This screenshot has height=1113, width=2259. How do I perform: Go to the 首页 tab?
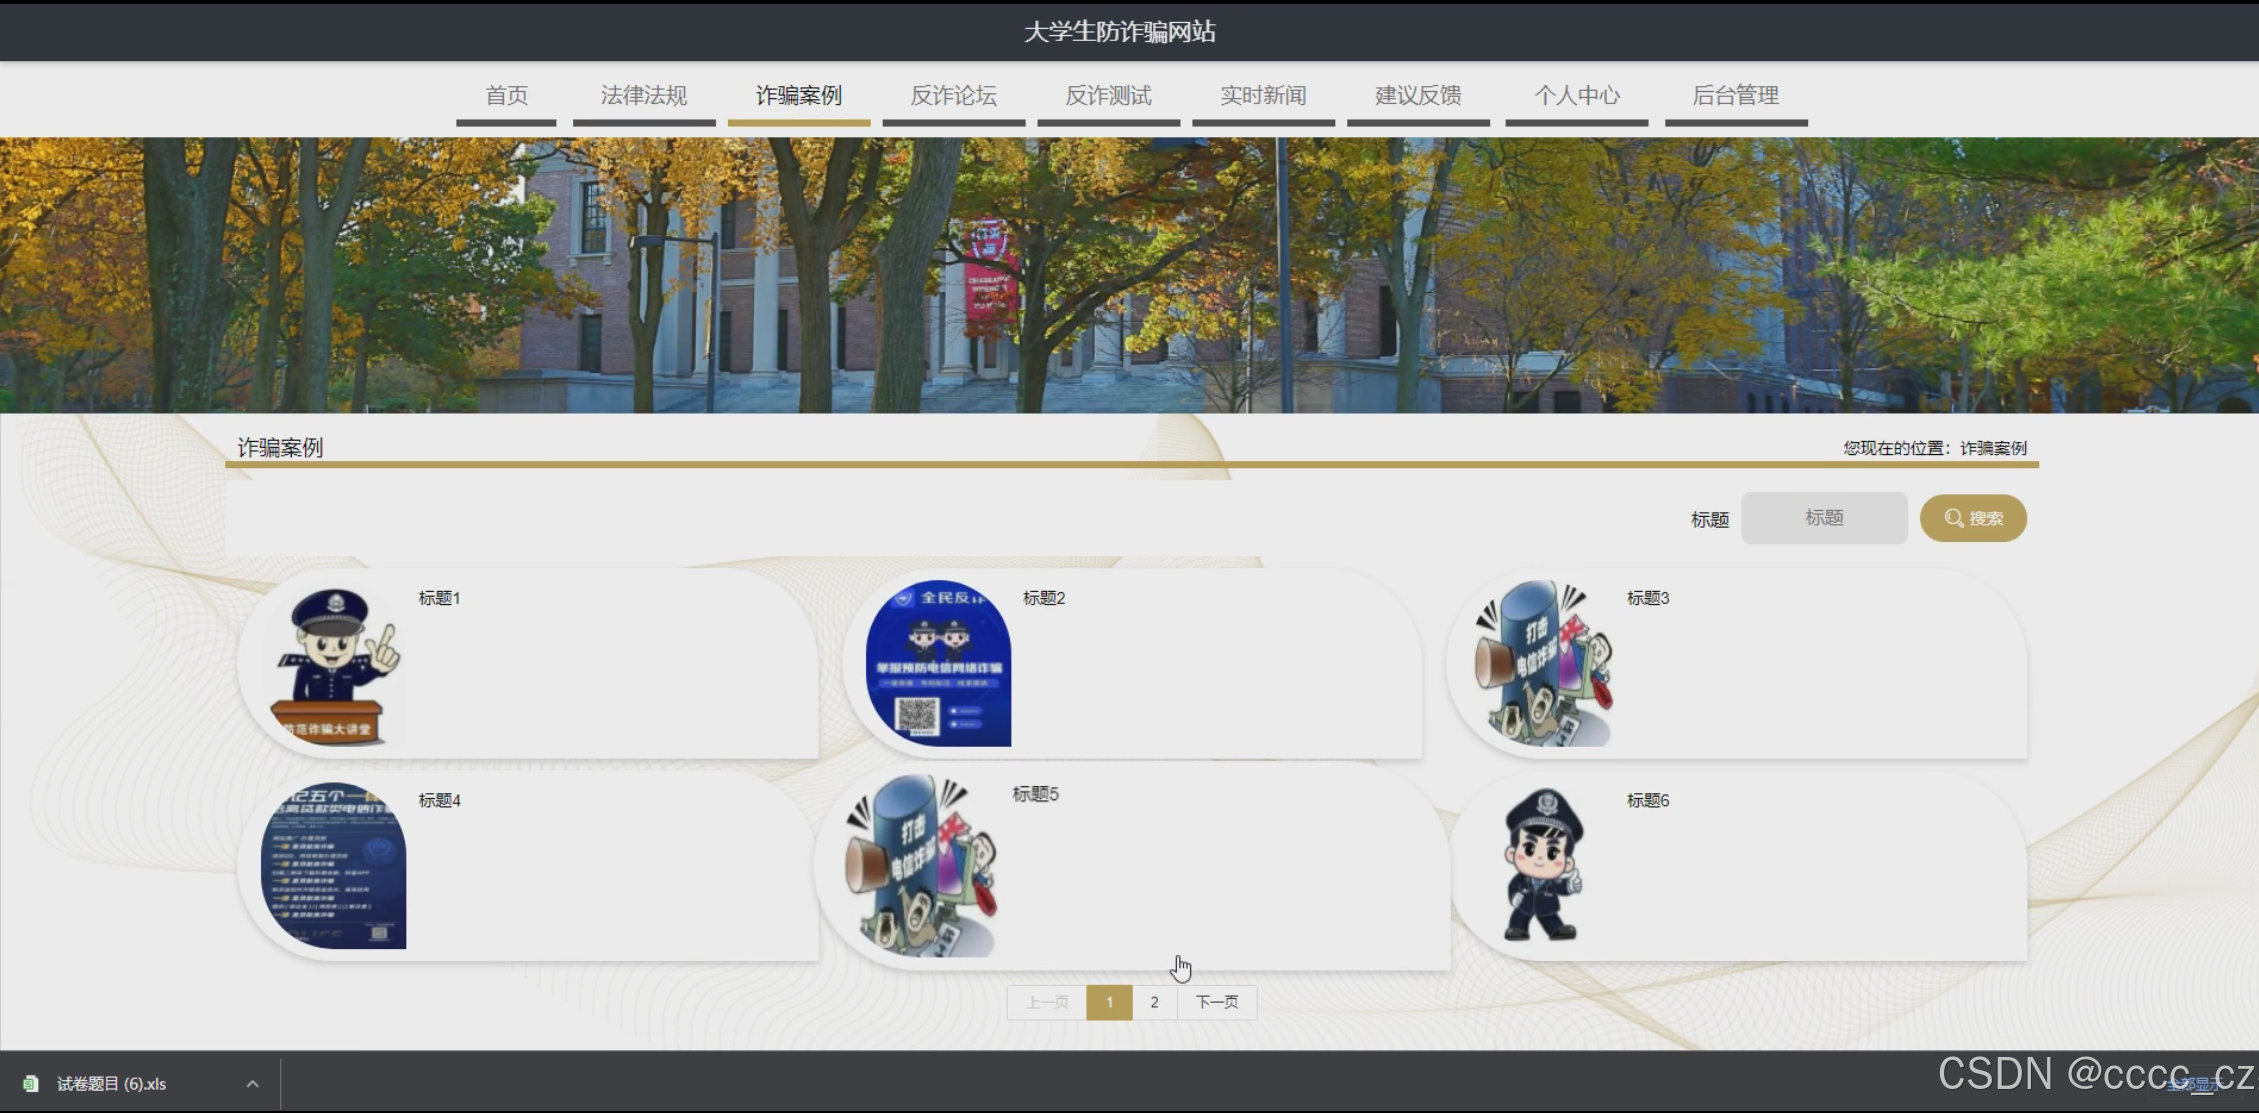point(506,96)
